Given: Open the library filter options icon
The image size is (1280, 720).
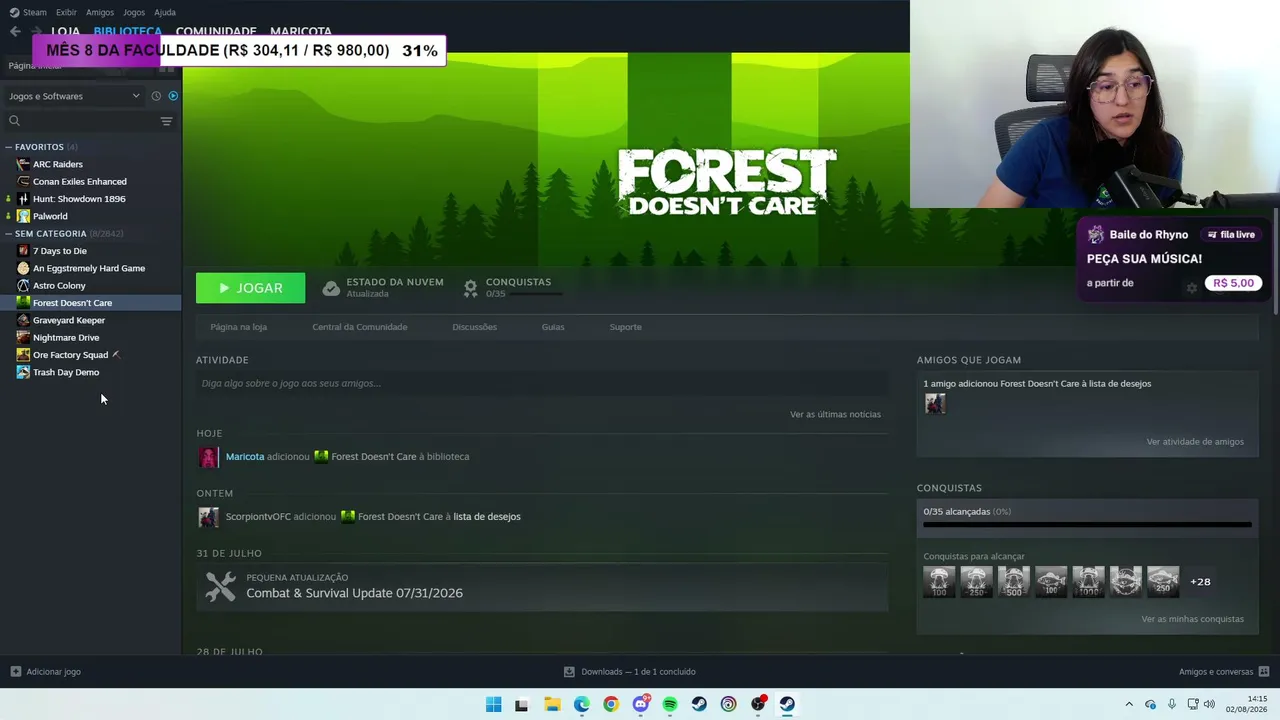Looking at the screenshot, I should [166, 121].
